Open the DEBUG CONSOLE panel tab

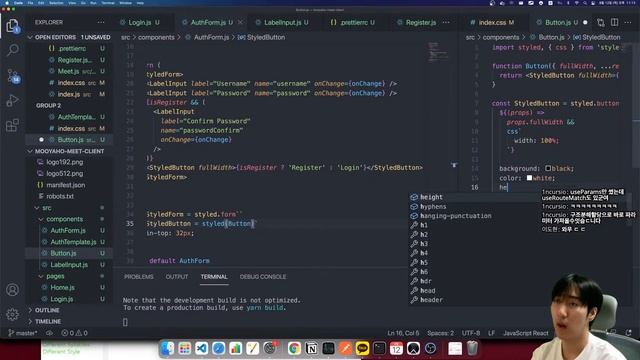(263, 277)
